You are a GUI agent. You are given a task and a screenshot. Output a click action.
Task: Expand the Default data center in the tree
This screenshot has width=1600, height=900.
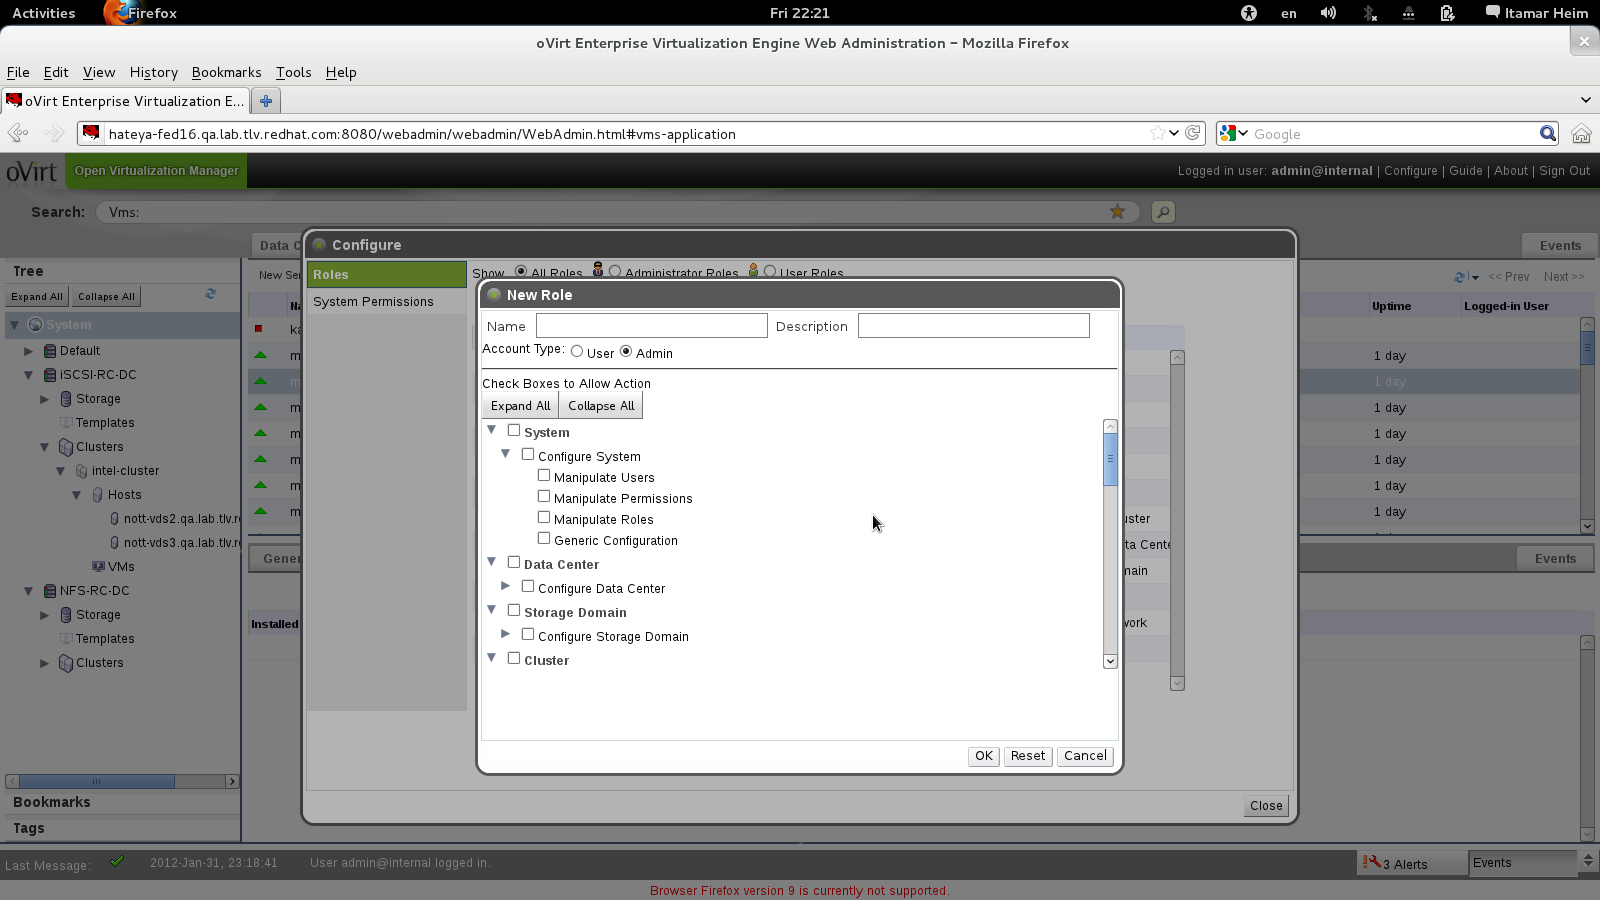coord(29,351)
